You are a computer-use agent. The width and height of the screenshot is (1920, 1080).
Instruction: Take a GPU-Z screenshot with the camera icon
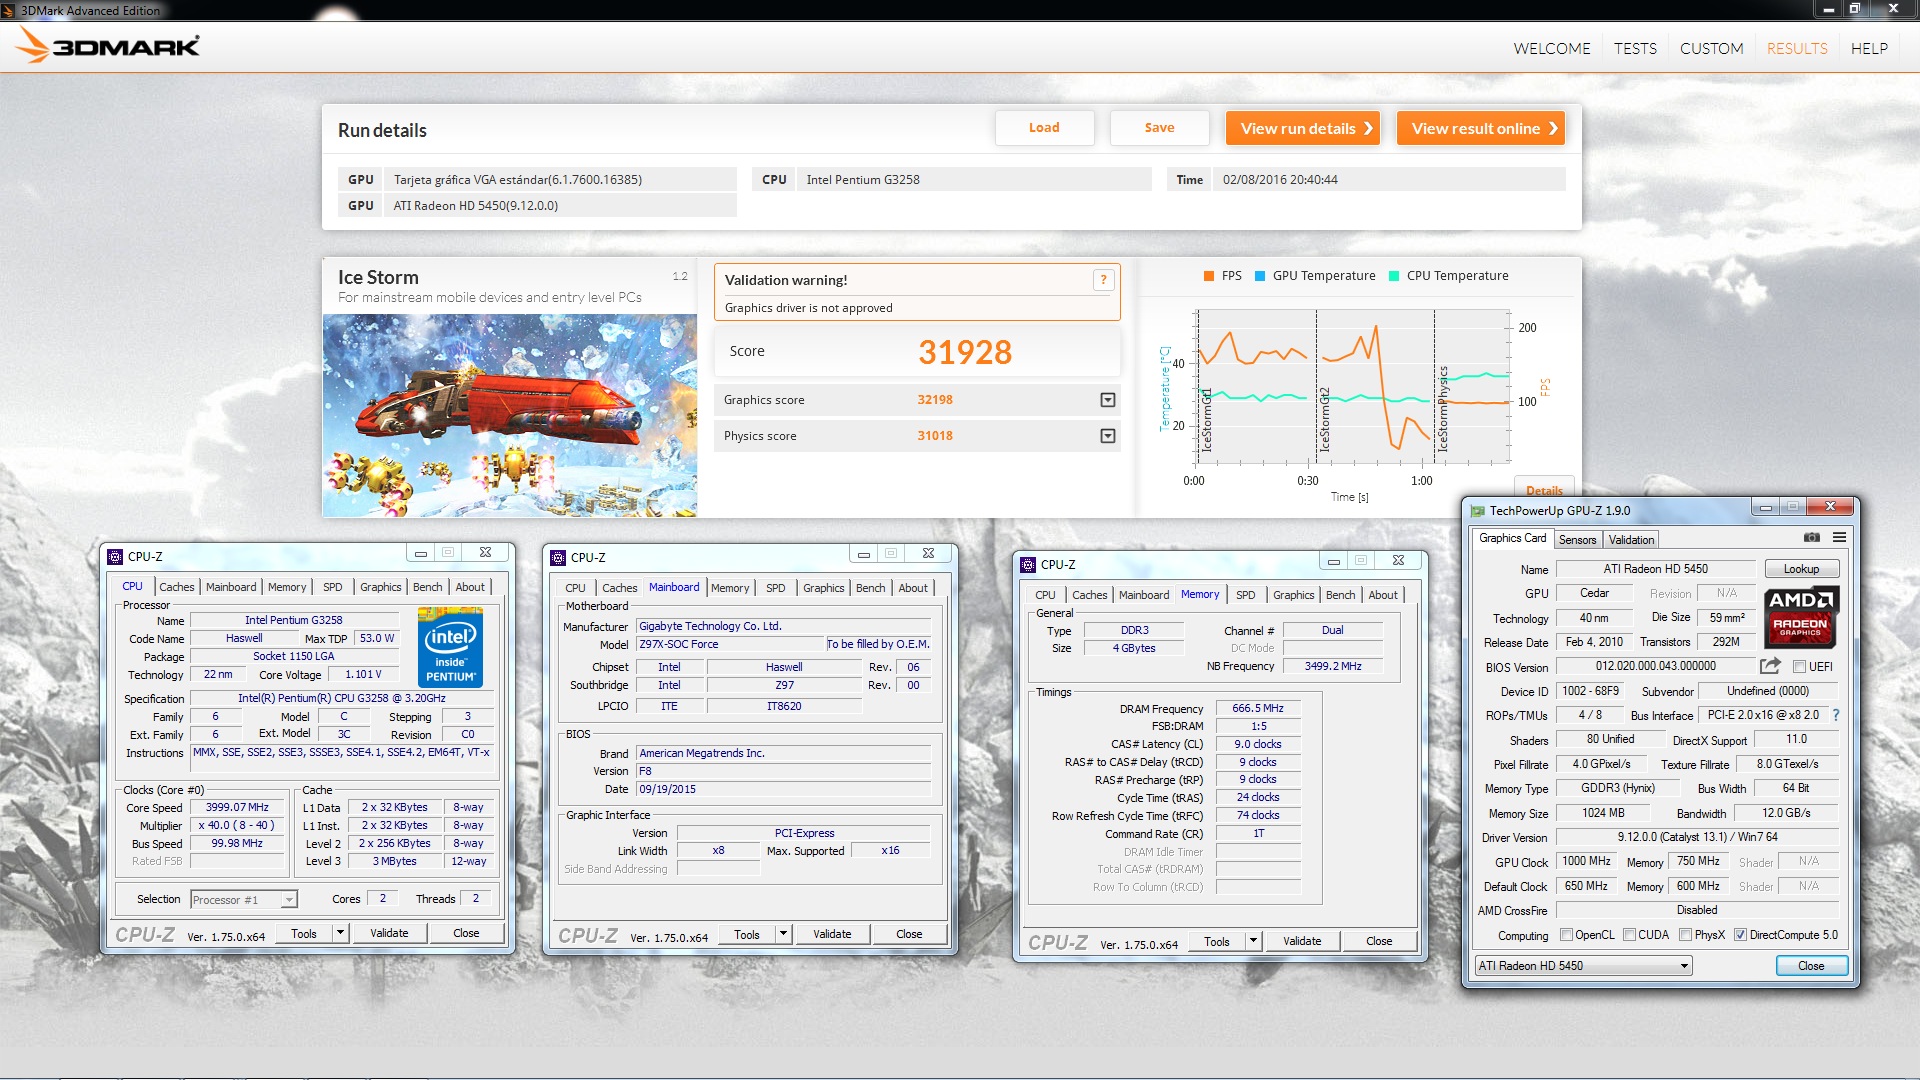tap(1811, 538)
